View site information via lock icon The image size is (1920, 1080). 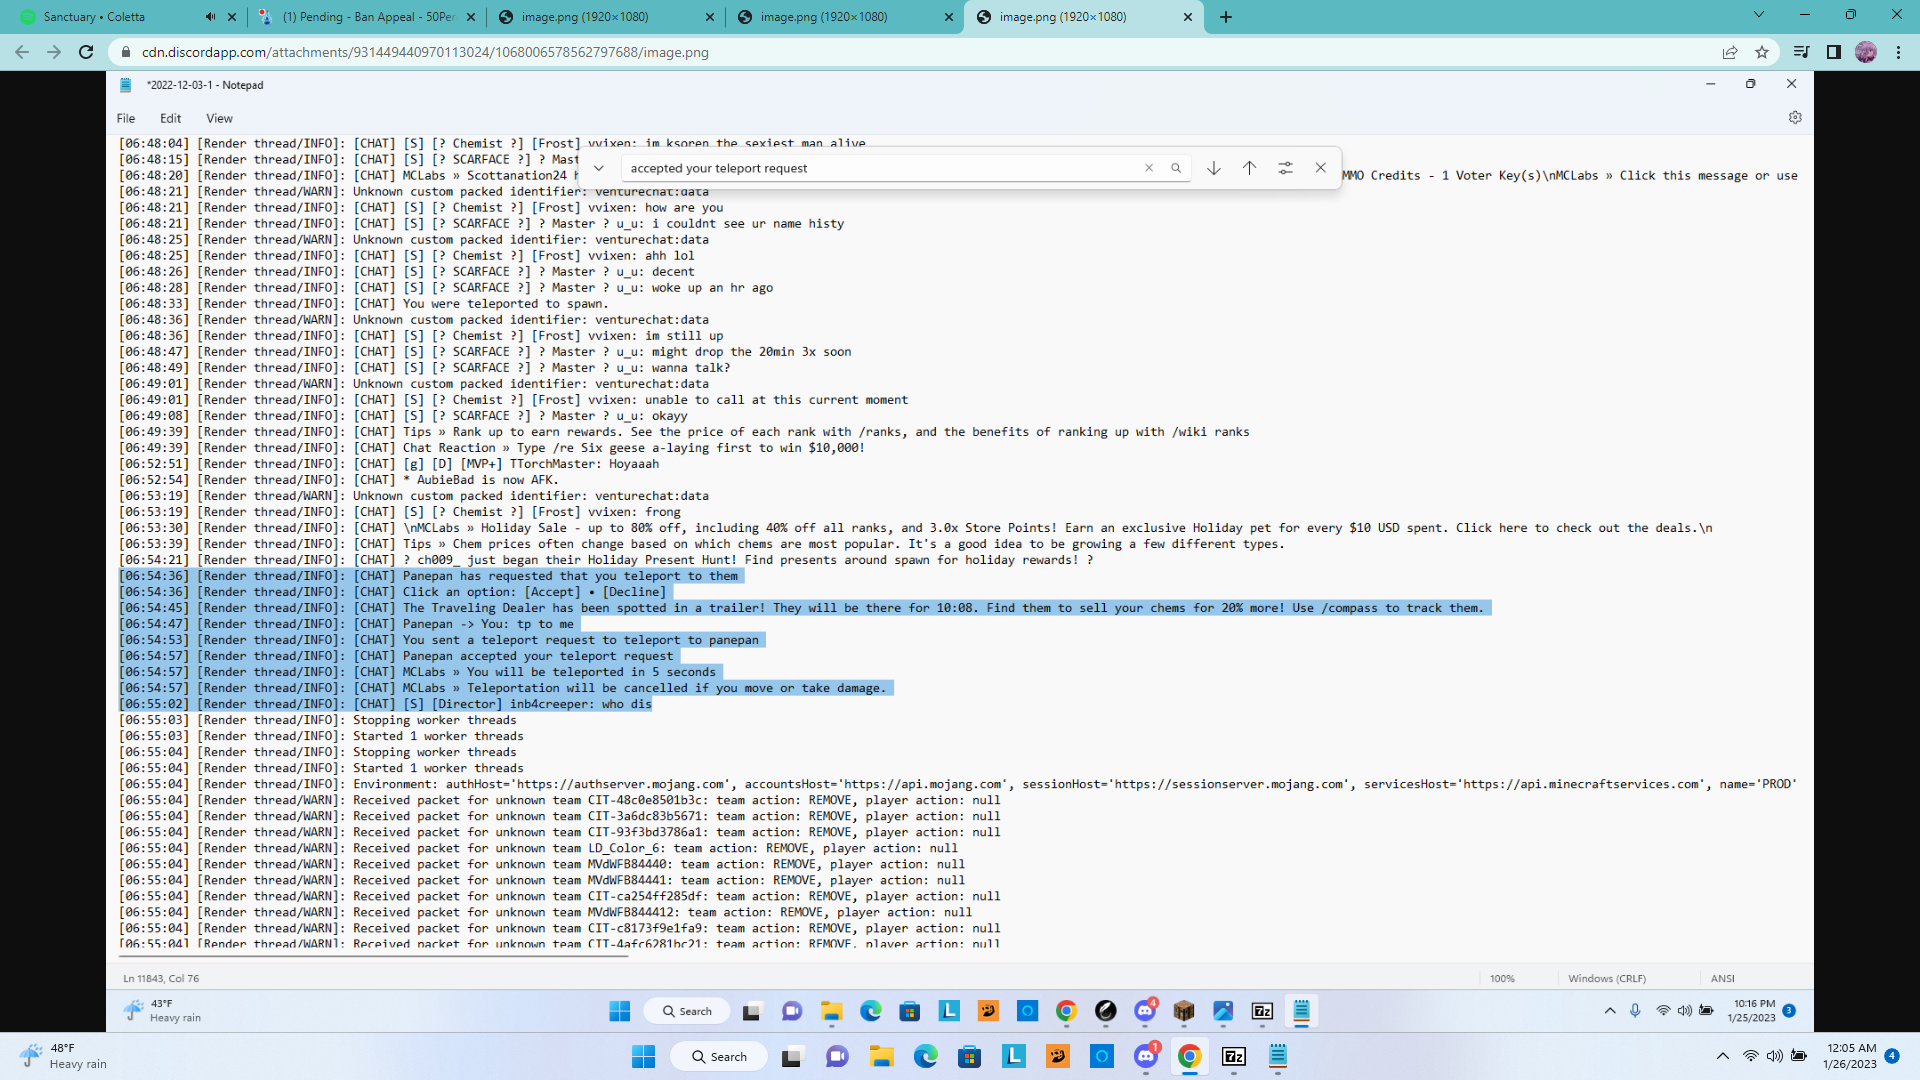click(x=126, y=52)
